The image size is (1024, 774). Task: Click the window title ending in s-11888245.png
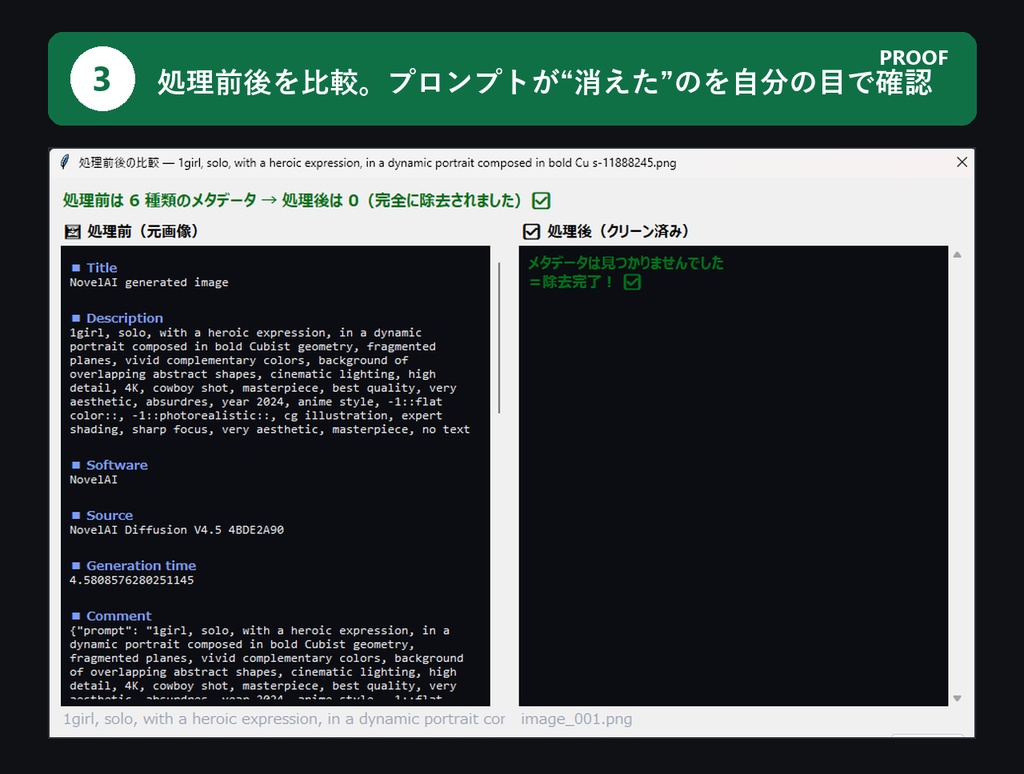pyautogui.click(x=377, y=163)
